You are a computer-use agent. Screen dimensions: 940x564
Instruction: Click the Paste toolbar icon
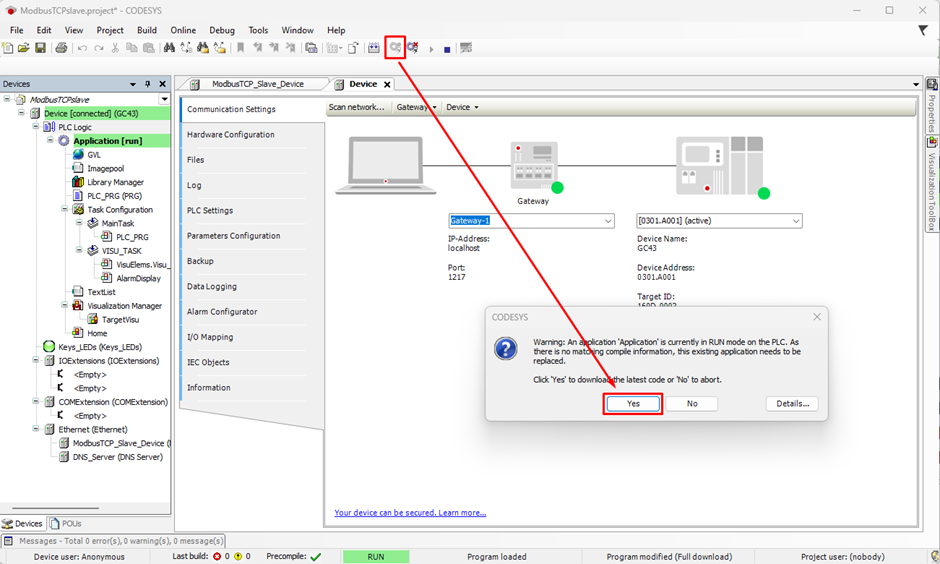(148, 48)
